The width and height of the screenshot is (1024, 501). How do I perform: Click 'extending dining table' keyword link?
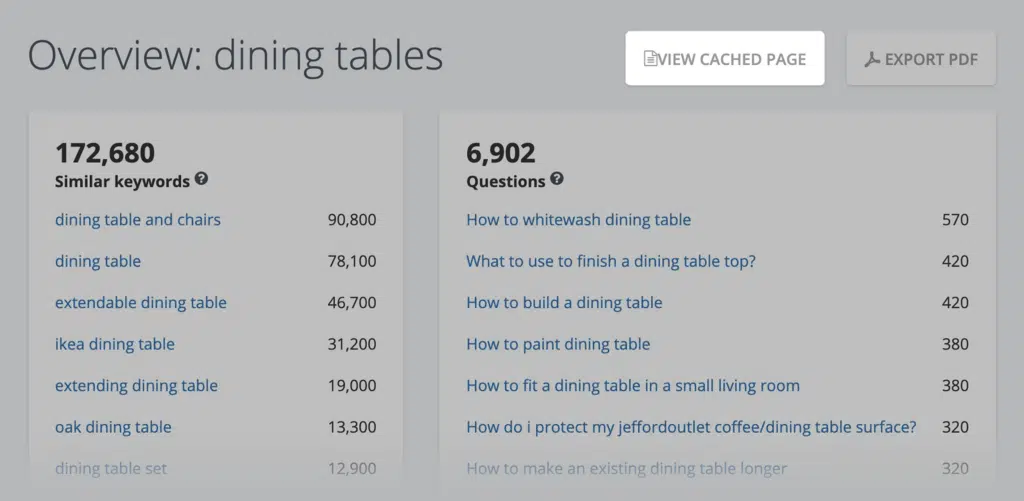click(x=136, y=386)
